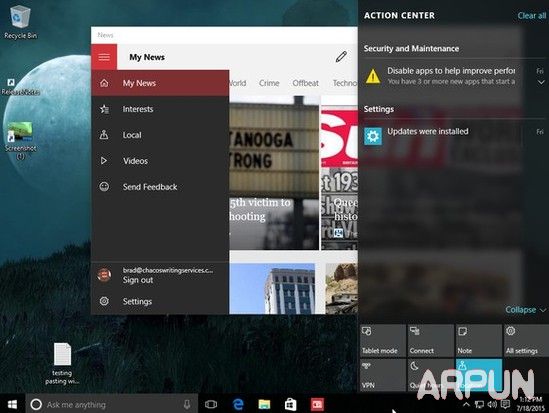Open Settings in the News sidebar
This screenshot has width=549, height=413.
[x=160, y=301]
